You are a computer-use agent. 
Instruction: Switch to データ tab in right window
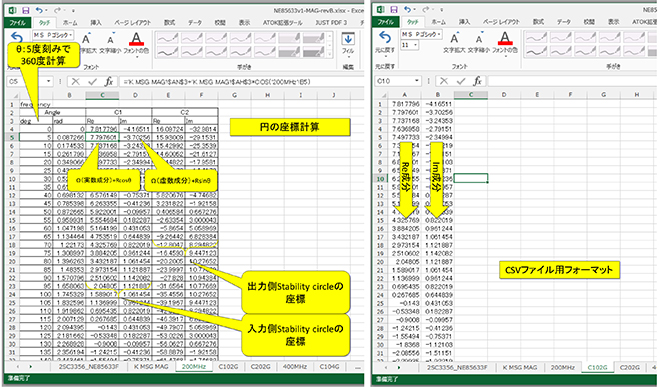click(x=564, y=22)
